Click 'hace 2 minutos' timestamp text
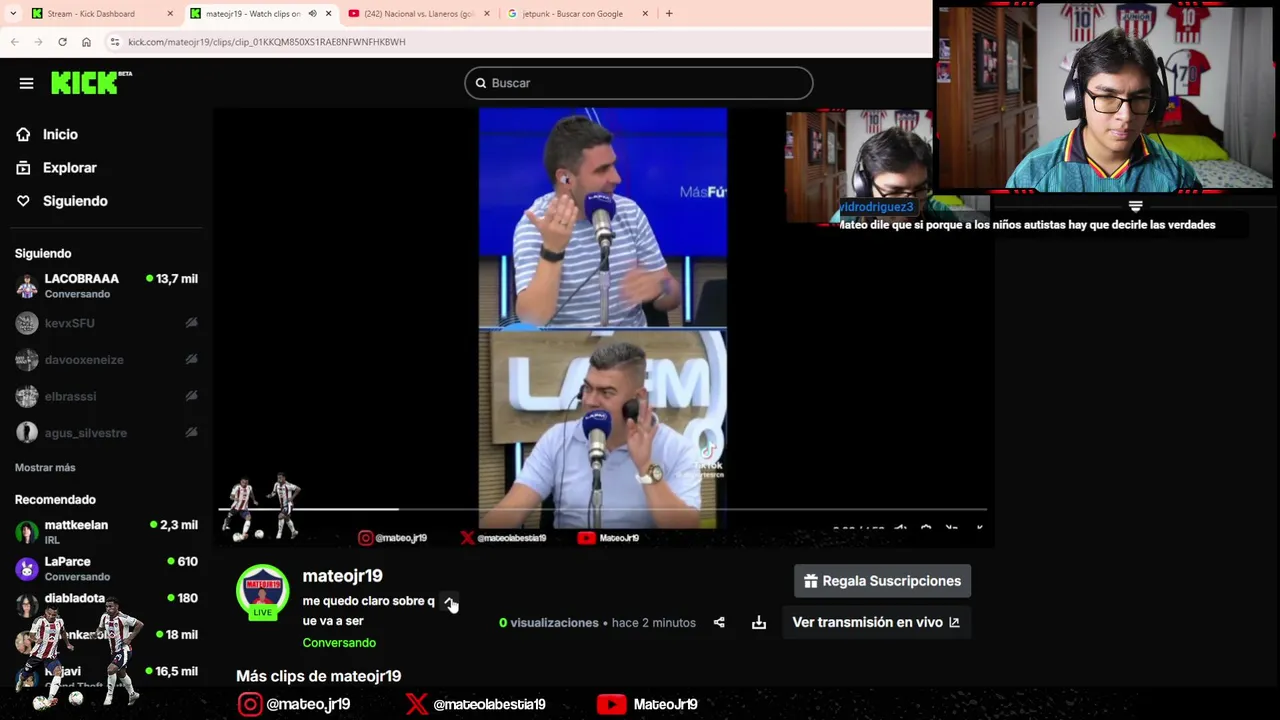Screen dimensions: 1280x720 (x=653, y=622)
